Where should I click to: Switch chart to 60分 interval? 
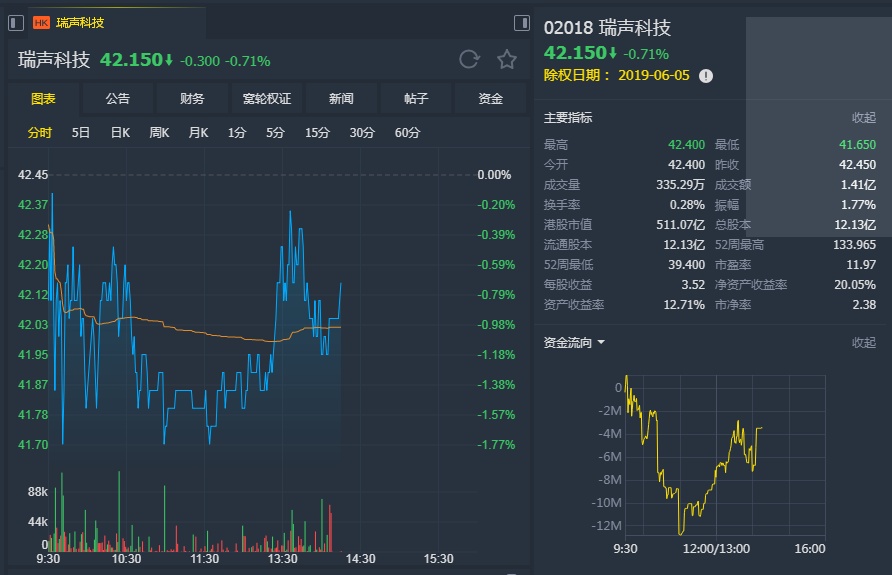[x=407, y=133]
